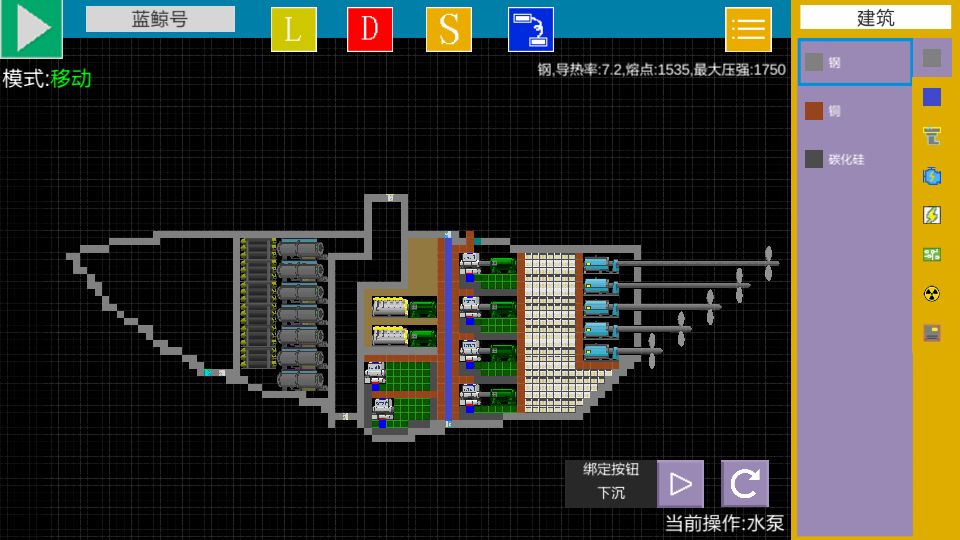Image resolution: width=960 pixels, height=540 pixels.
Task: Open the gray console machine category
Action: click(932, 333)
